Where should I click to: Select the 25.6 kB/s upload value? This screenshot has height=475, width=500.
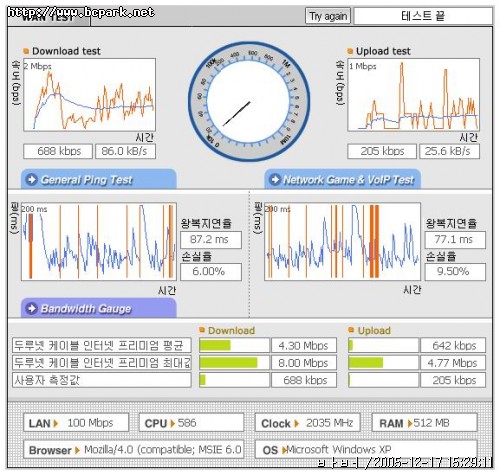point(449,151)
